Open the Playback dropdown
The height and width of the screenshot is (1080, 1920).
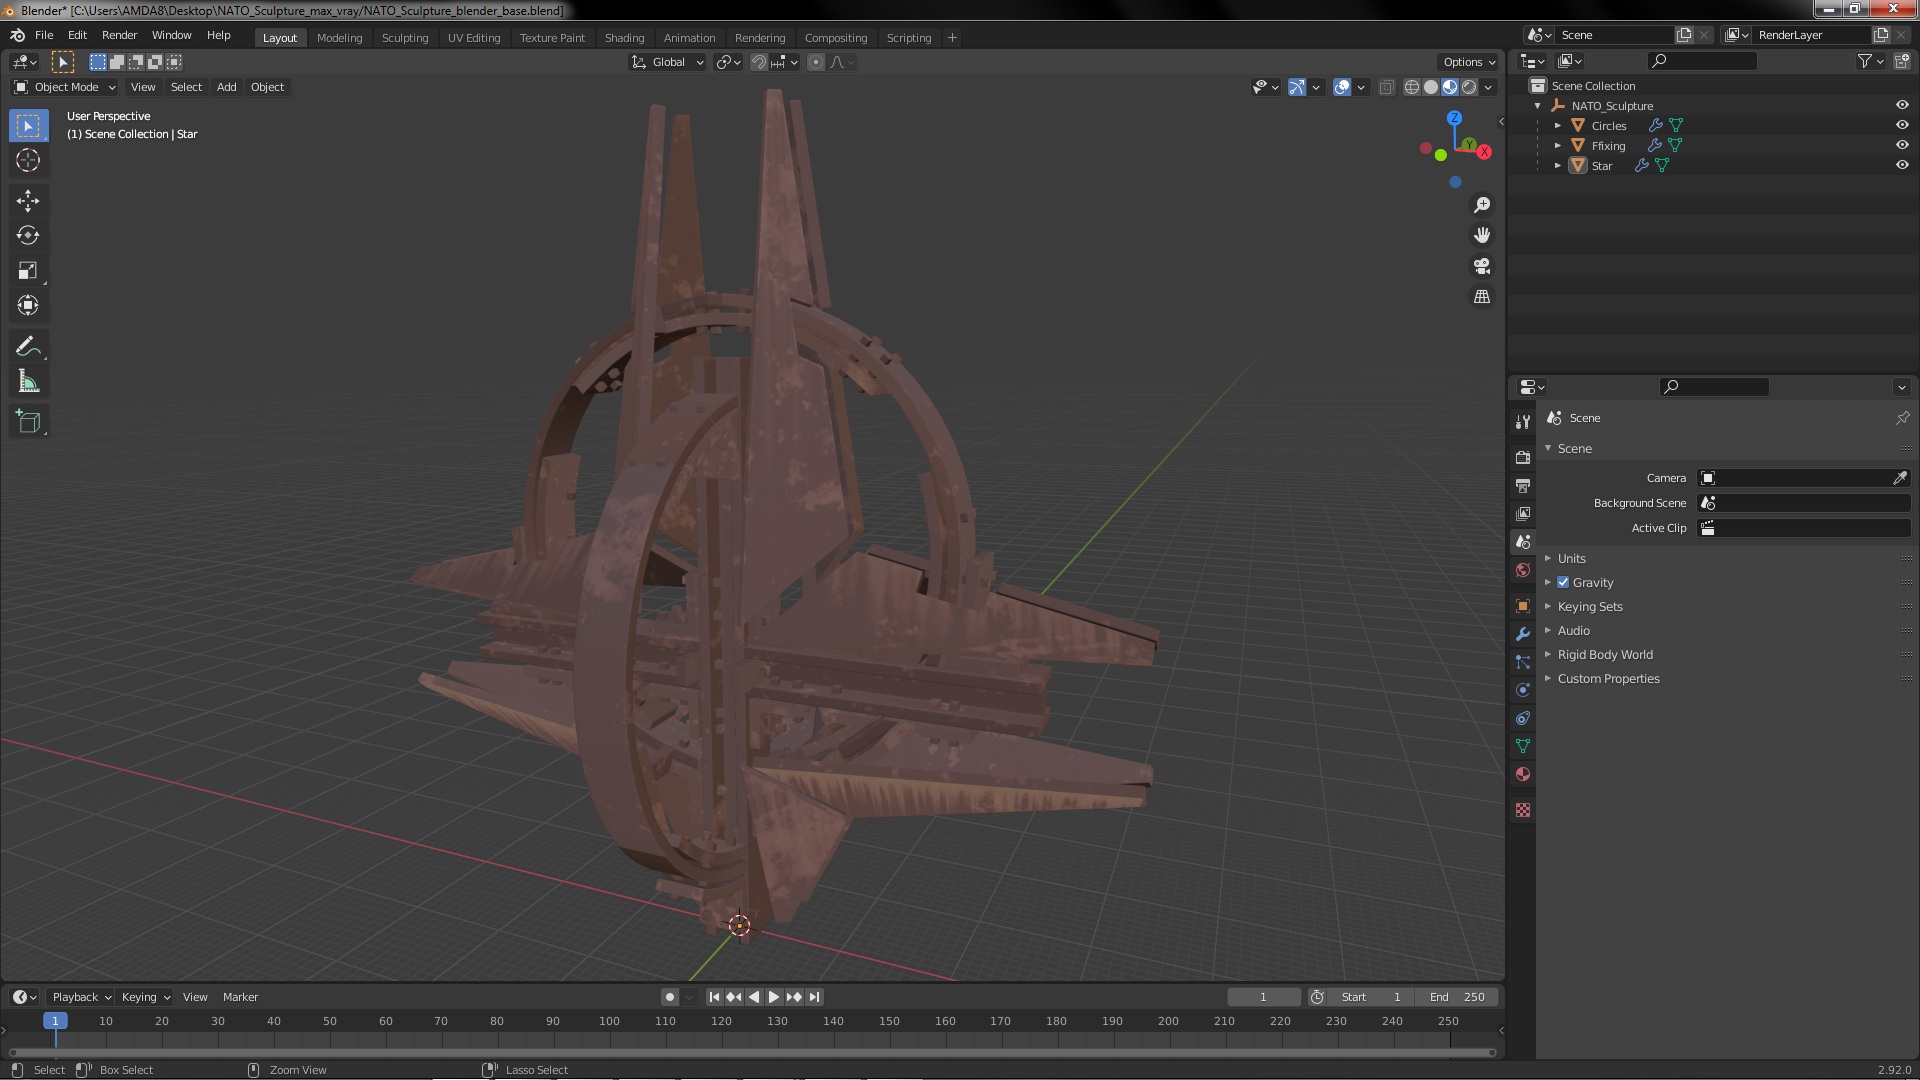pyautogui.click(x=81, y=997)
